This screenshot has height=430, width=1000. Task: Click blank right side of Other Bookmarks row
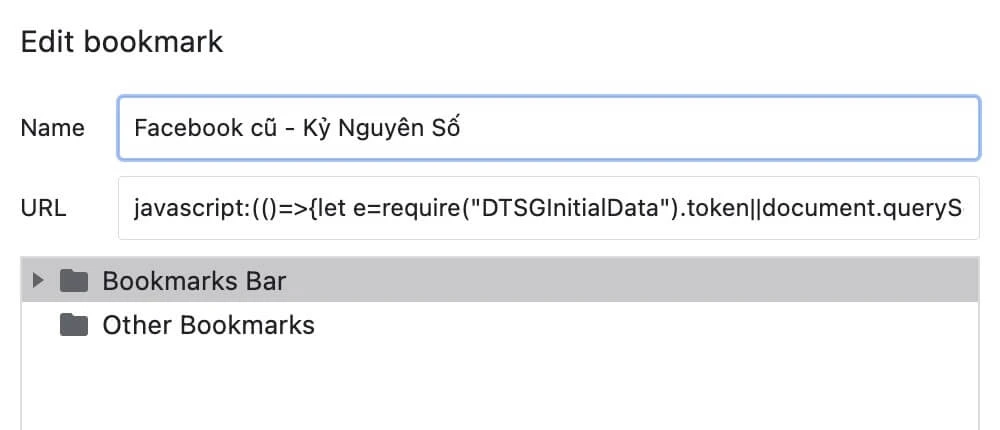[650, 325]
